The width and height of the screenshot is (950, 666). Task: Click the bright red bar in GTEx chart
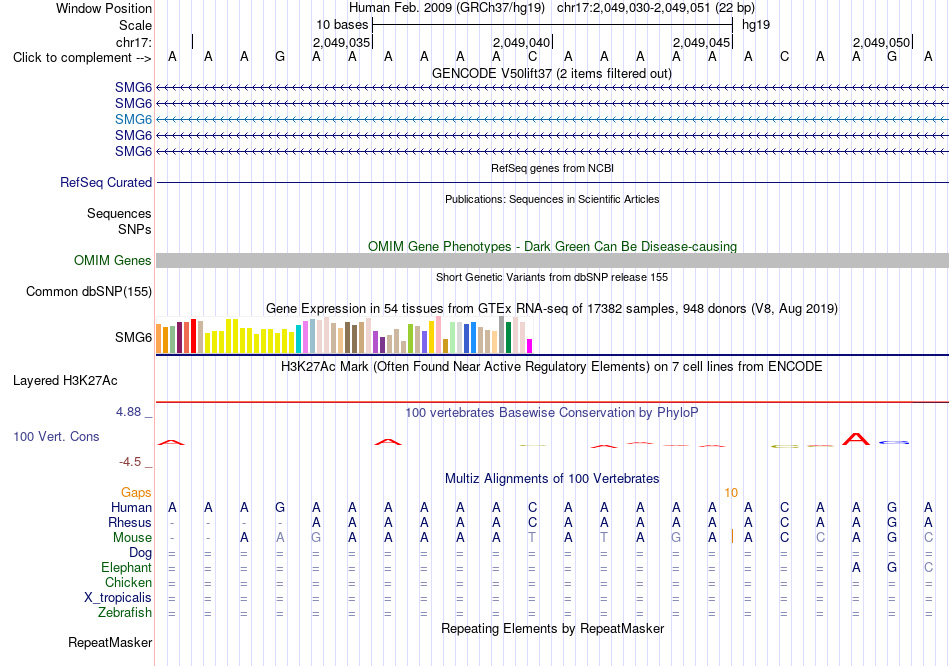[x=193, y=336]
